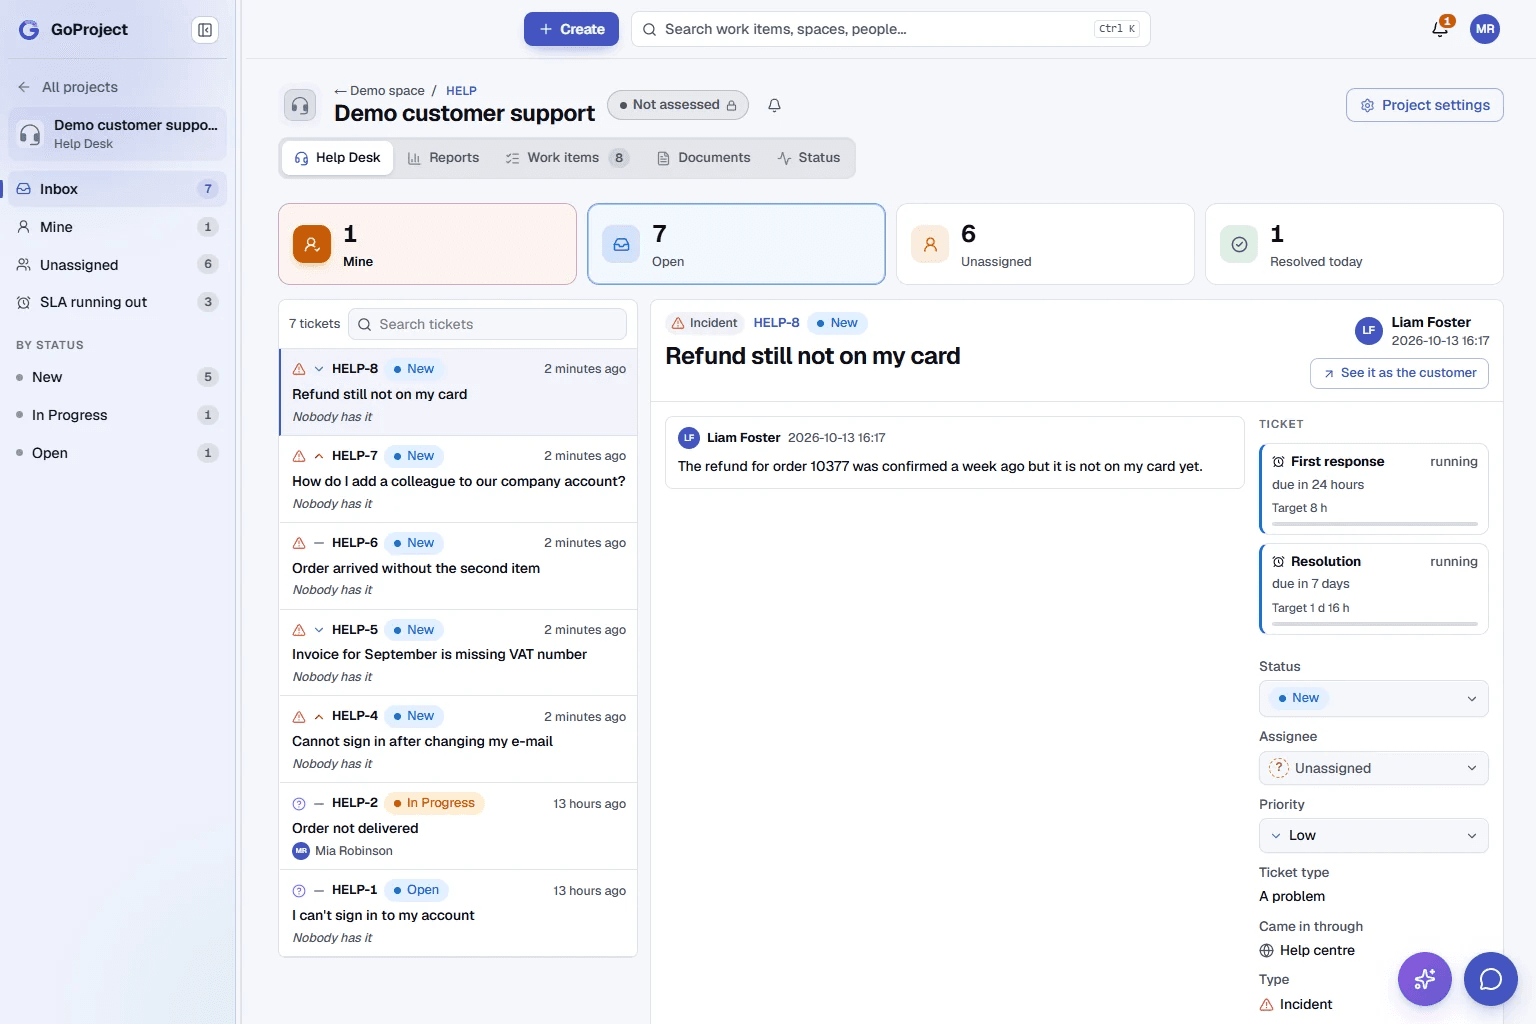This screenshot has height=1024, width=1536.
Task: Click the Mia Robinson avatar on HELP-2
Action: pyautogui.click(x=301, y=851)
